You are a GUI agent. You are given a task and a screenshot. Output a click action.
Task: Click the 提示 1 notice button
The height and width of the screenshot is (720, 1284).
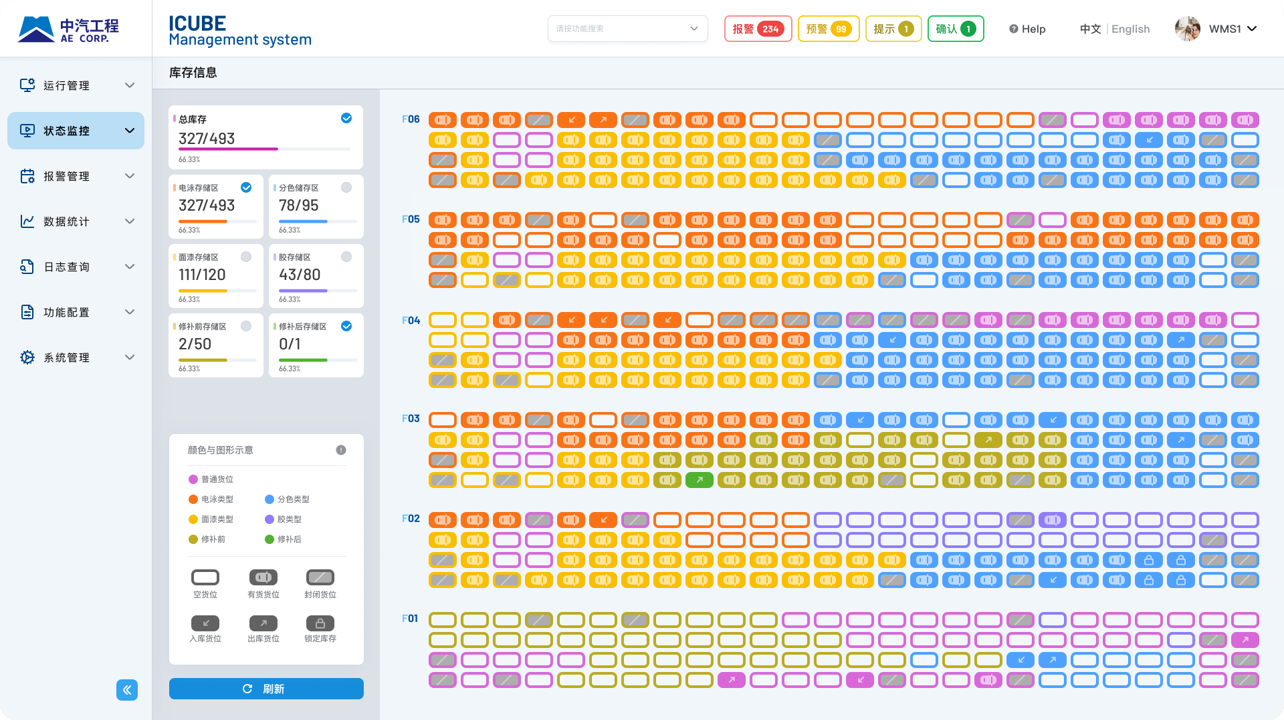(893, 29)
